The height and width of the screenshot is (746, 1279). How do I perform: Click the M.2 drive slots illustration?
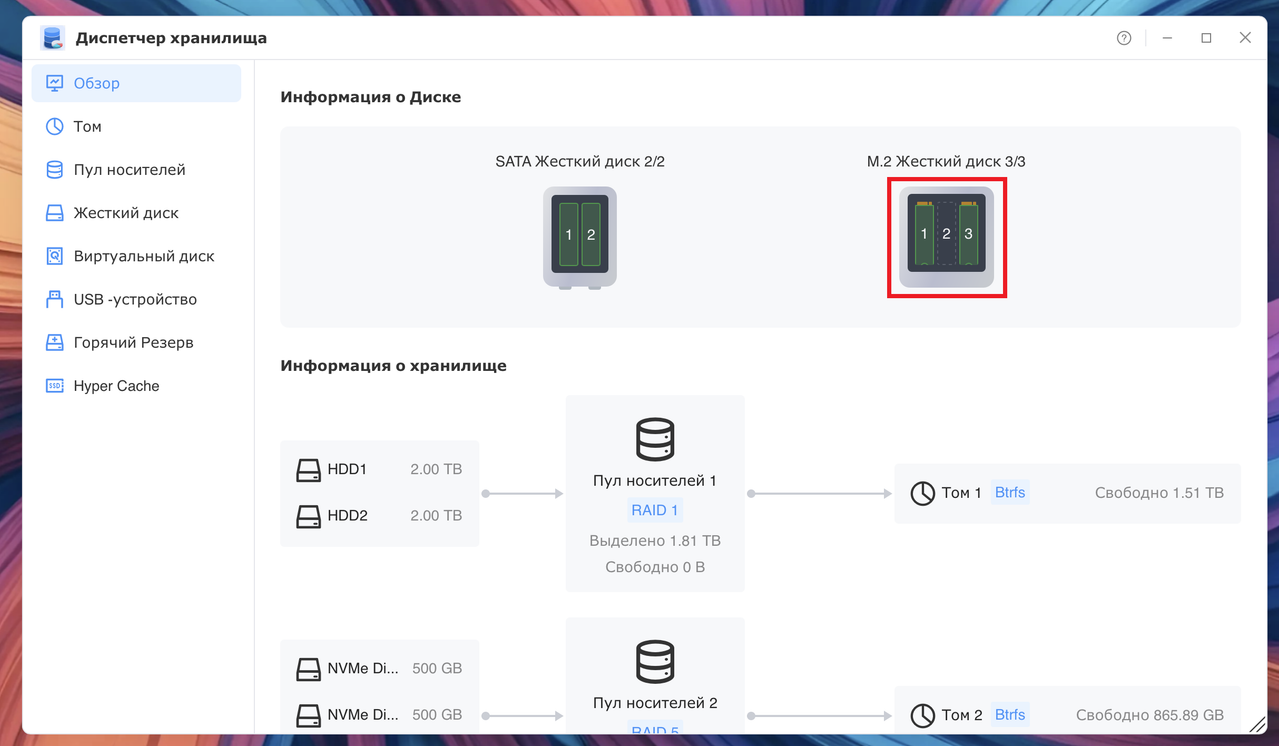click(946, 236)
